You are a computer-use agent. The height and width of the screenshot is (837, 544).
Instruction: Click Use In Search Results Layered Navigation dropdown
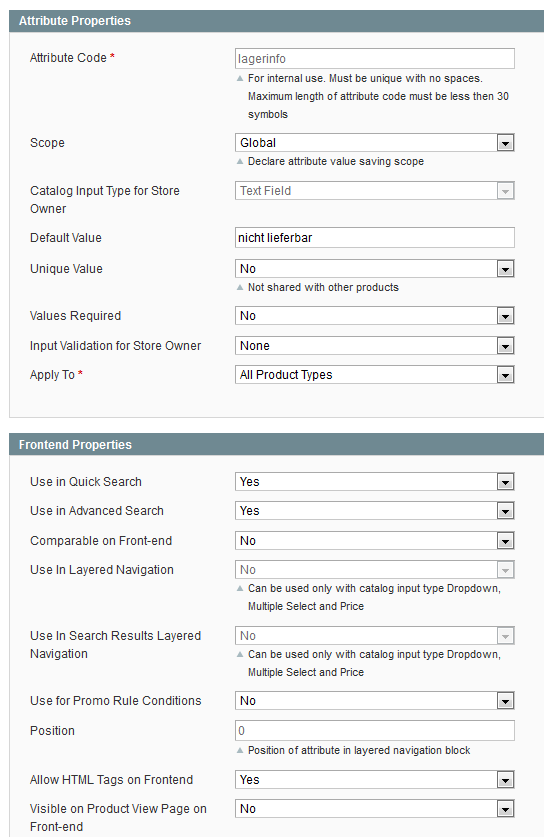point(374,636)
